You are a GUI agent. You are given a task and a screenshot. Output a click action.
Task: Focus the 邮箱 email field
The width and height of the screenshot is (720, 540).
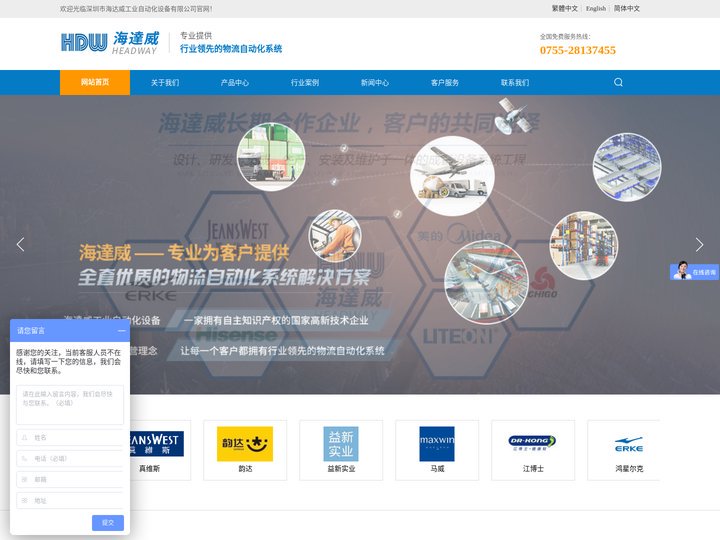click(x=70, y=479)
